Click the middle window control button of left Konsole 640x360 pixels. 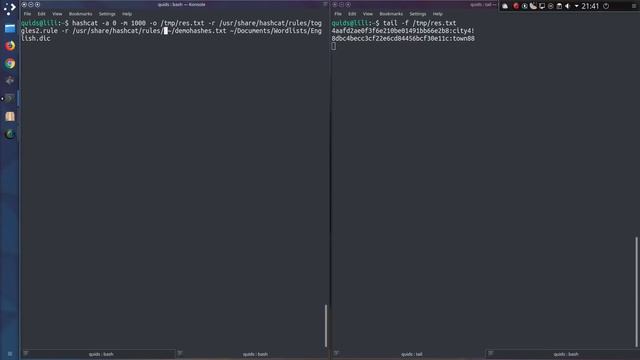coord(31,4)
